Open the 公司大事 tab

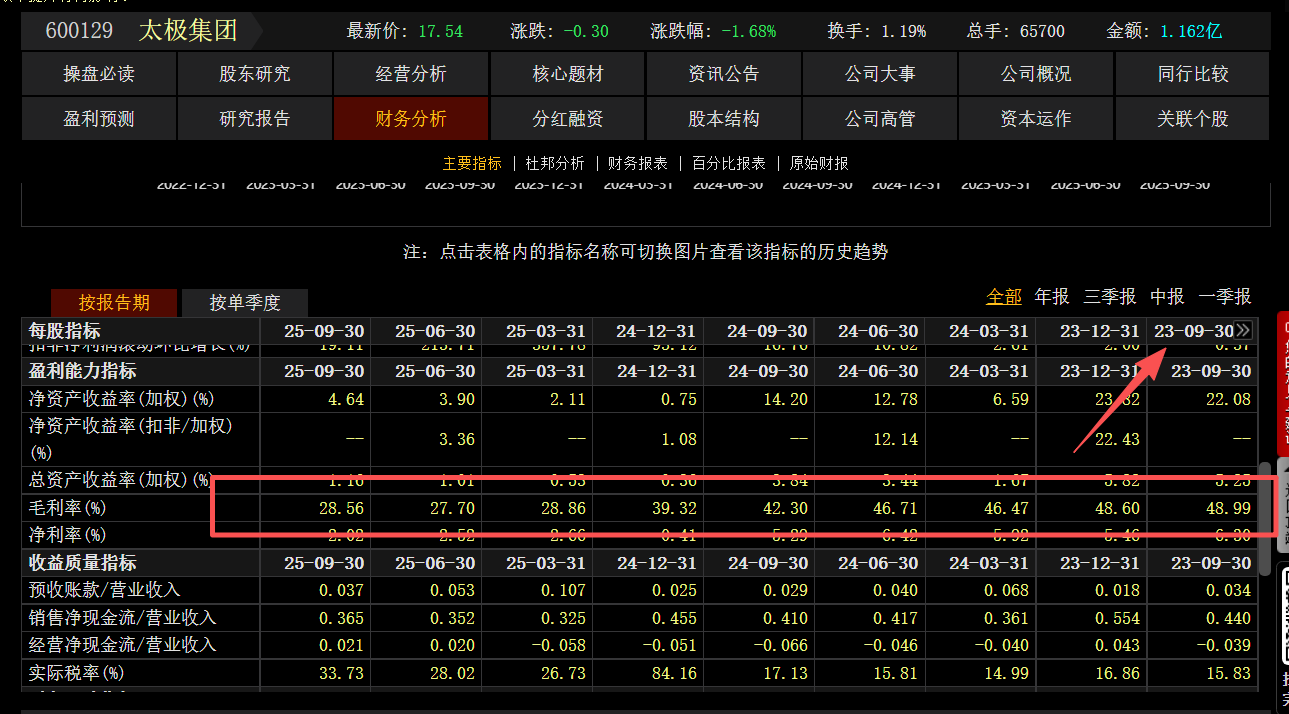click(x=880, y=74)
